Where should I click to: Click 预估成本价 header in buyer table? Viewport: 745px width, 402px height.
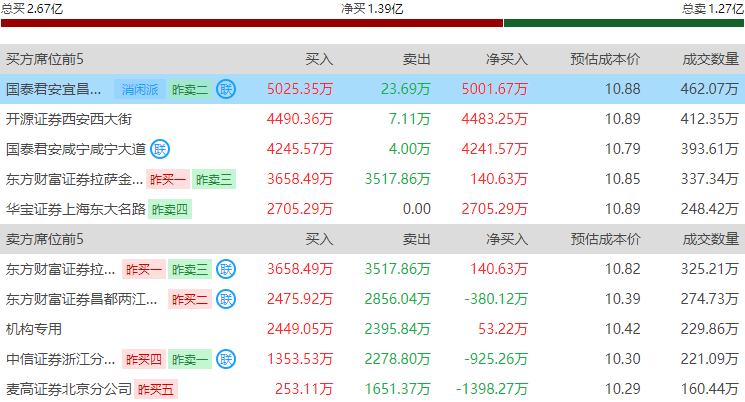605,59
